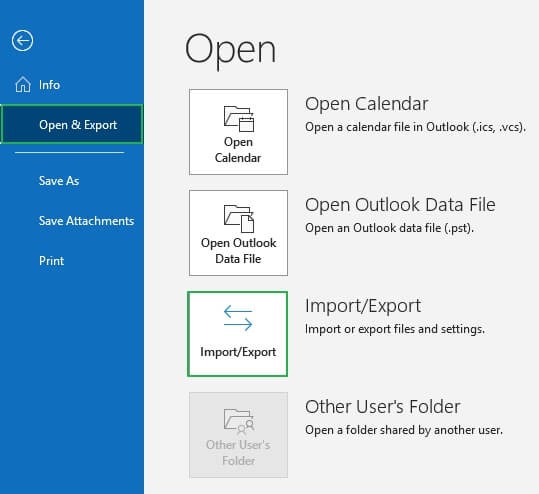Click description "Open an Outlook data file (.pst)."
Screen dimensions: 539x494
tap(389, 228)
